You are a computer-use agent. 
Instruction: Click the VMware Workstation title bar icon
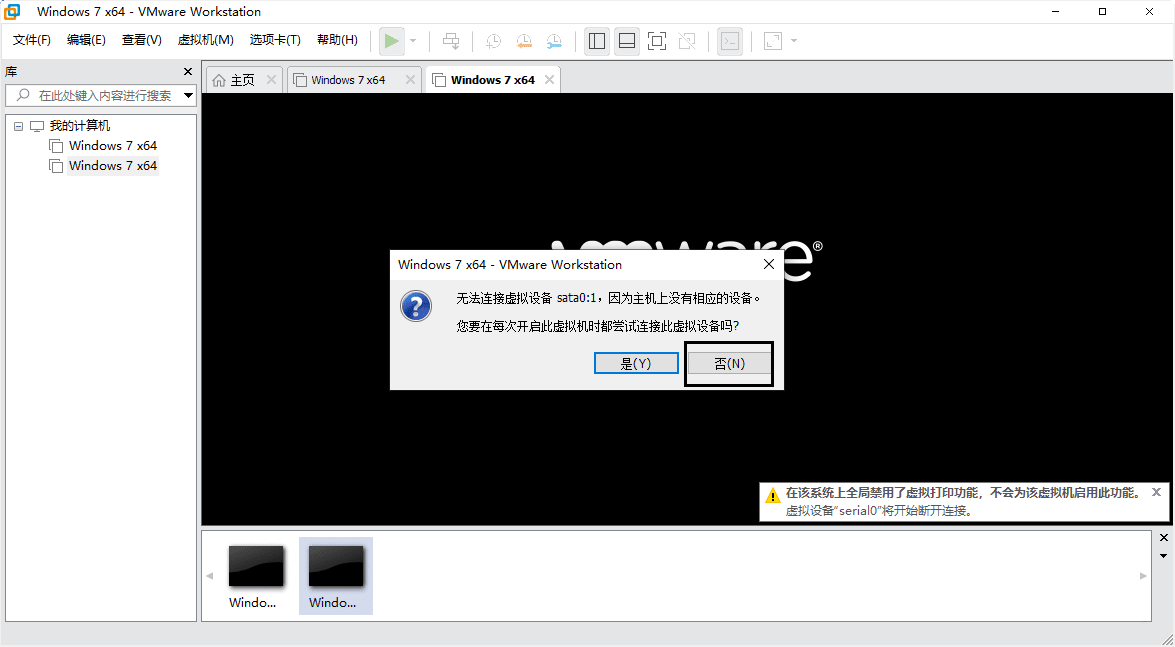click(x=12, y=11)
